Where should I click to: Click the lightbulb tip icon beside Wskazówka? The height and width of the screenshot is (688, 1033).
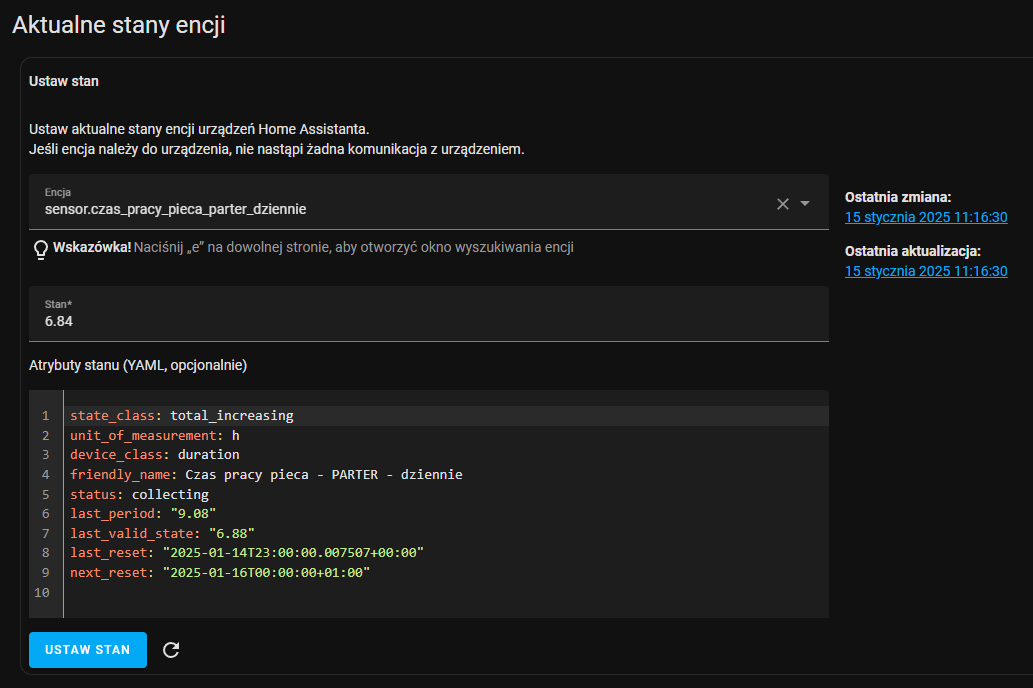41,248
